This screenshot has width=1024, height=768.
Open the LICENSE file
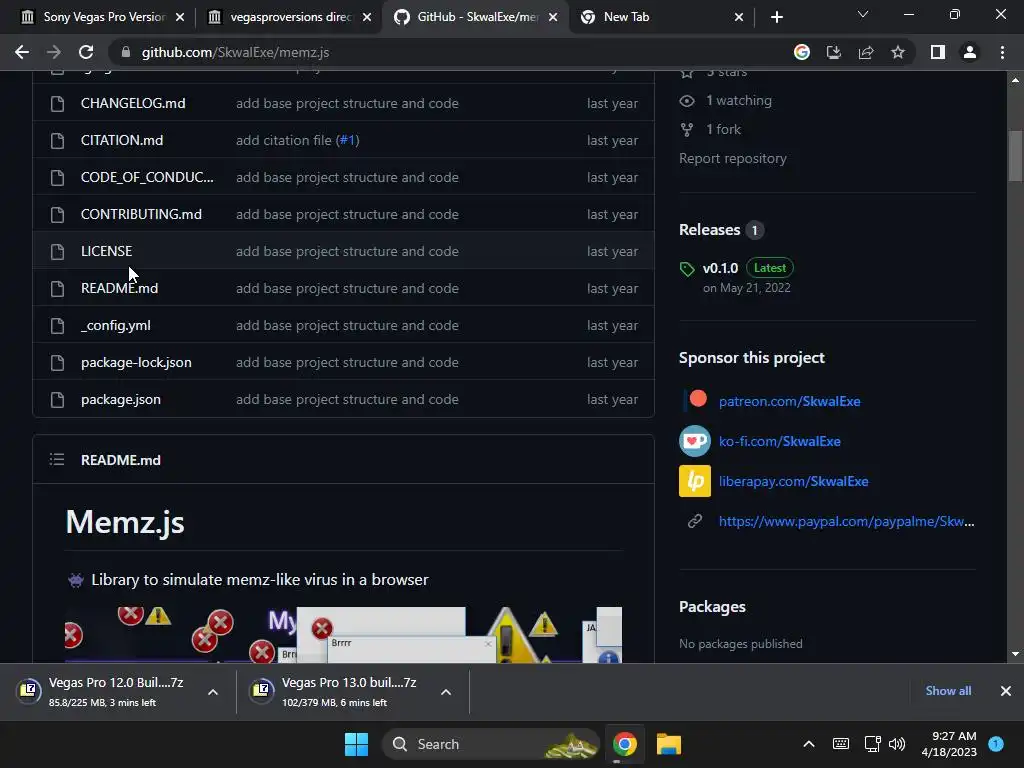pos(106,251)
